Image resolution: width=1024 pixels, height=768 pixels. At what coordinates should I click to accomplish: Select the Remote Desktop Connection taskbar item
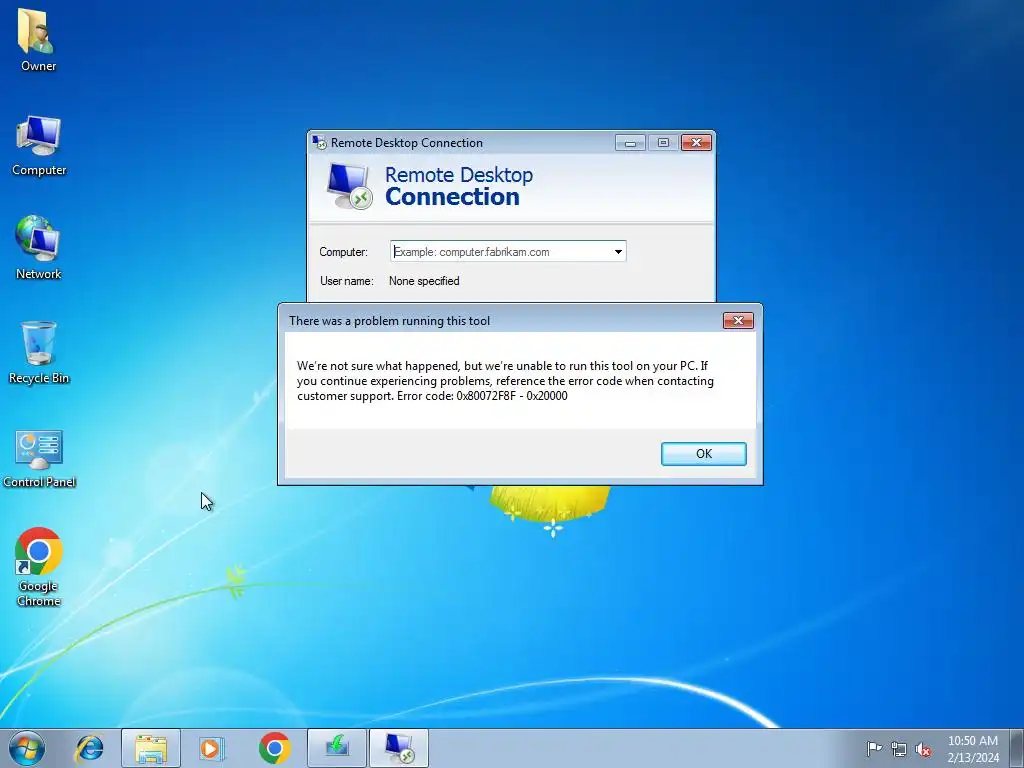[x=399, y=748]
